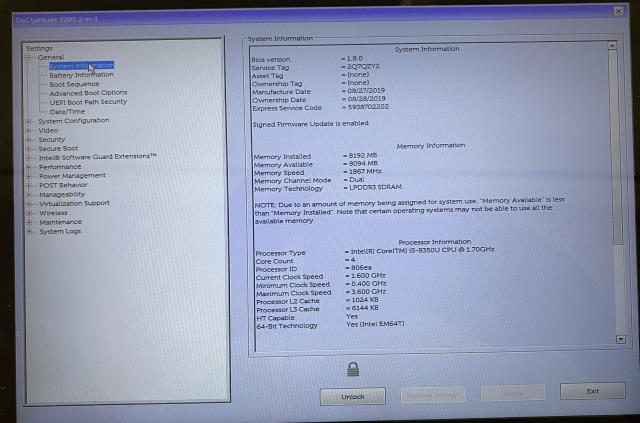Viewport: 640px width, 423px height.
Task: Click the Unlock button
Action: coord(353,396)
